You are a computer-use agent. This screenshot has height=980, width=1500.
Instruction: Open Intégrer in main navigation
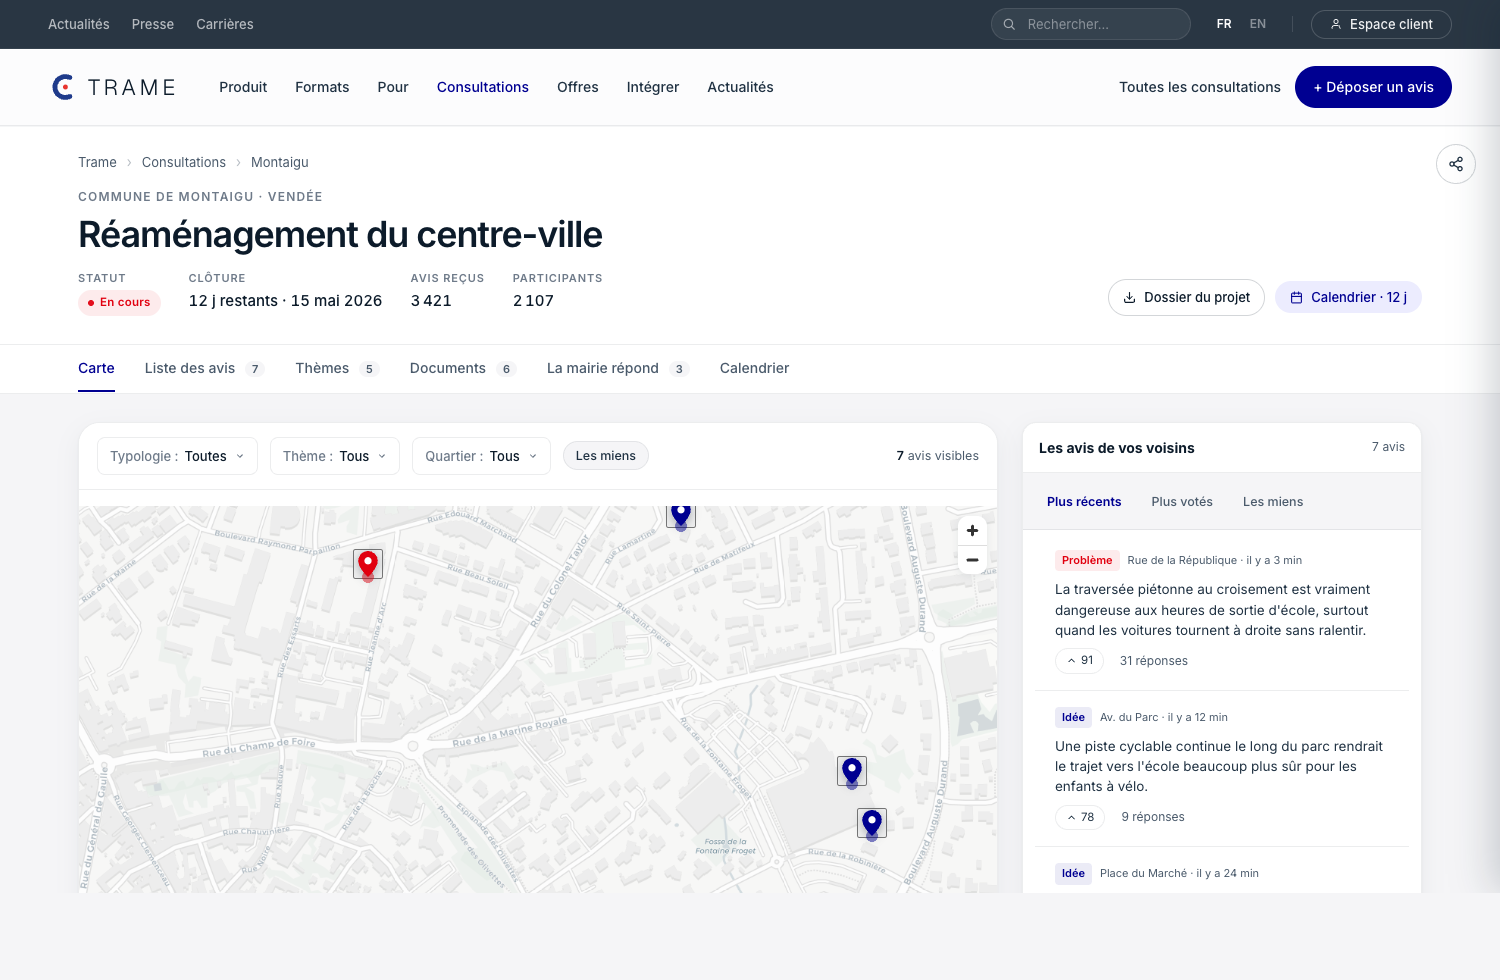point(653,87)
